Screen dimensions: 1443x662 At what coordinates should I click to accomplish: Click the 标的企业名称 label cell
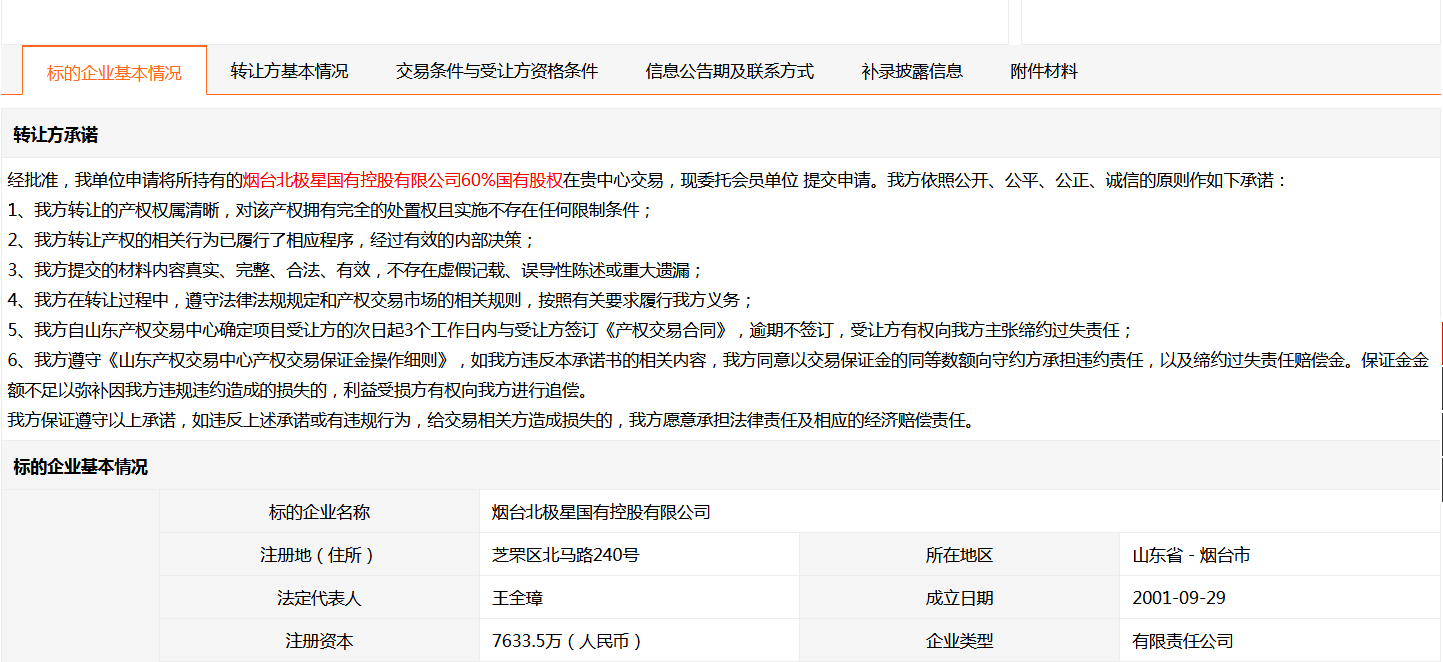[x=319, y=512]
